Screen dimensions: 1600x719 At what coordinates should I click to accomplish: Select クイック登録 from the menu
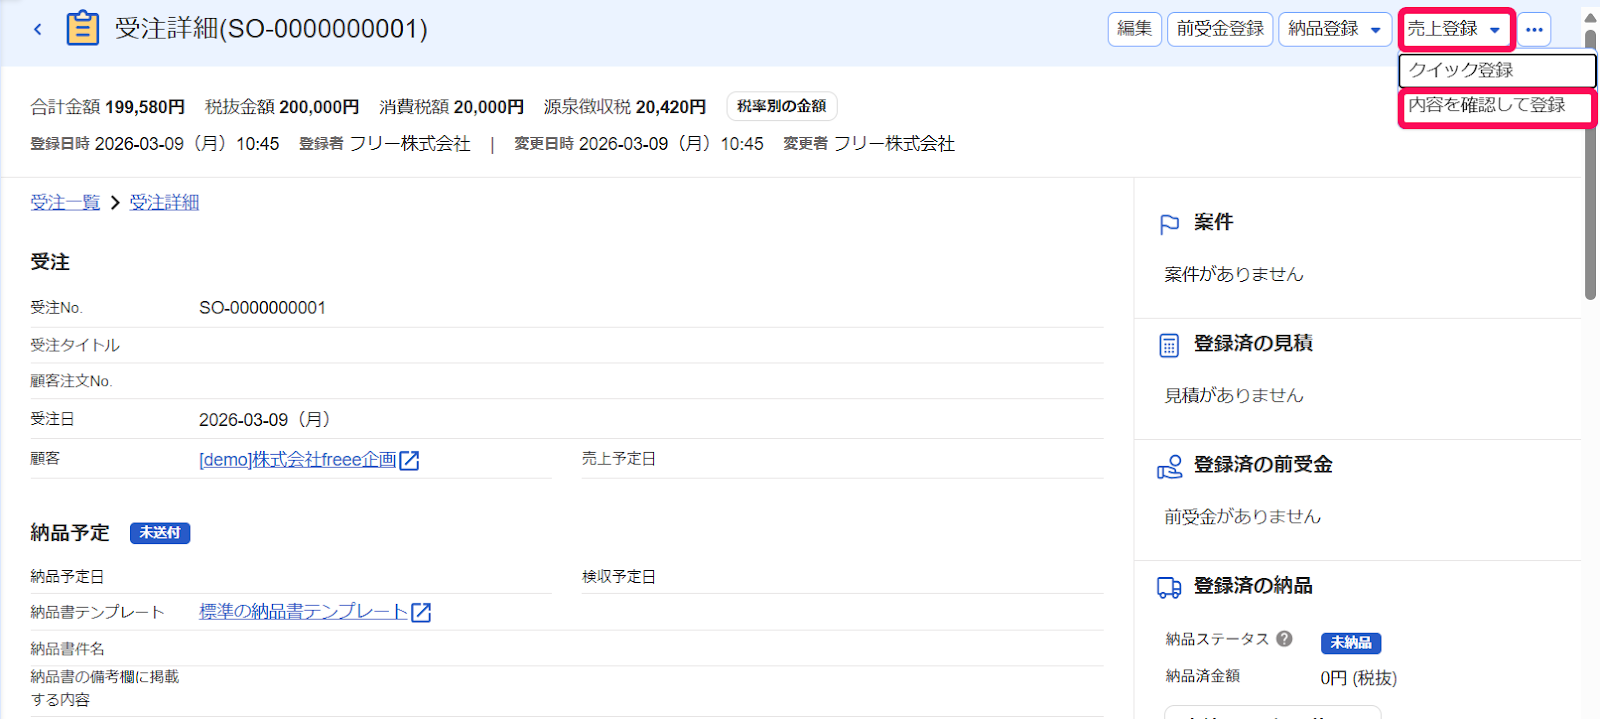pyautogui.click(x=1497, y=70)
